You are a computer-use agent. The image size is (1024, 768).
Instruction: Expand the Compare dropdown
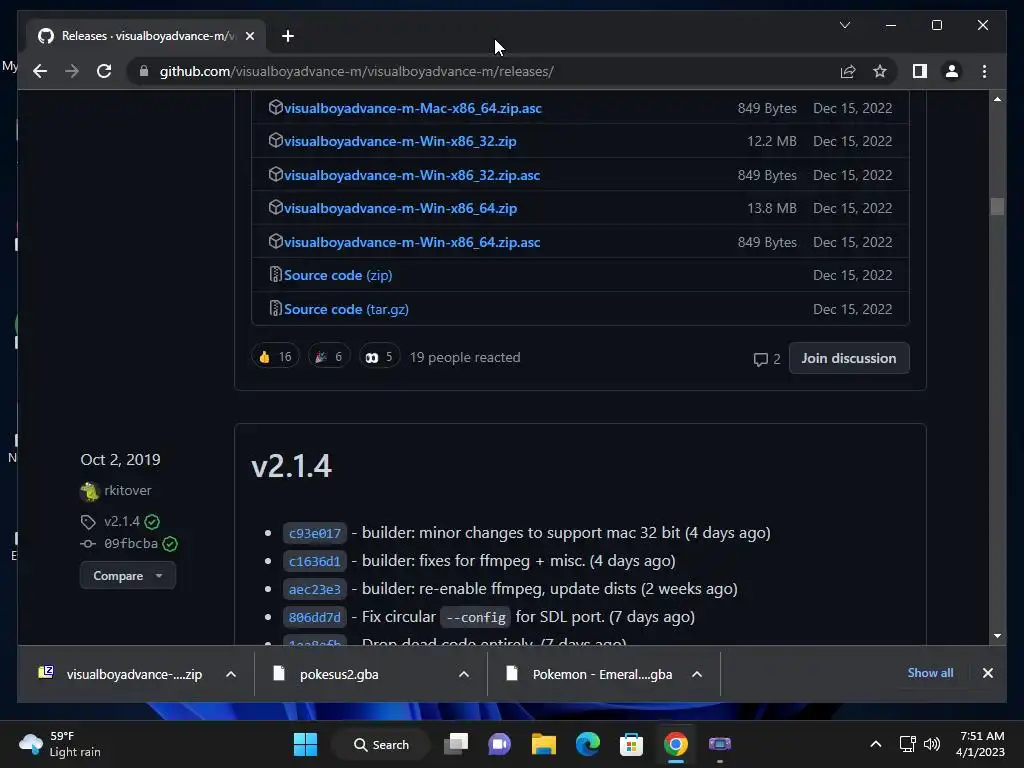[127, 575]
